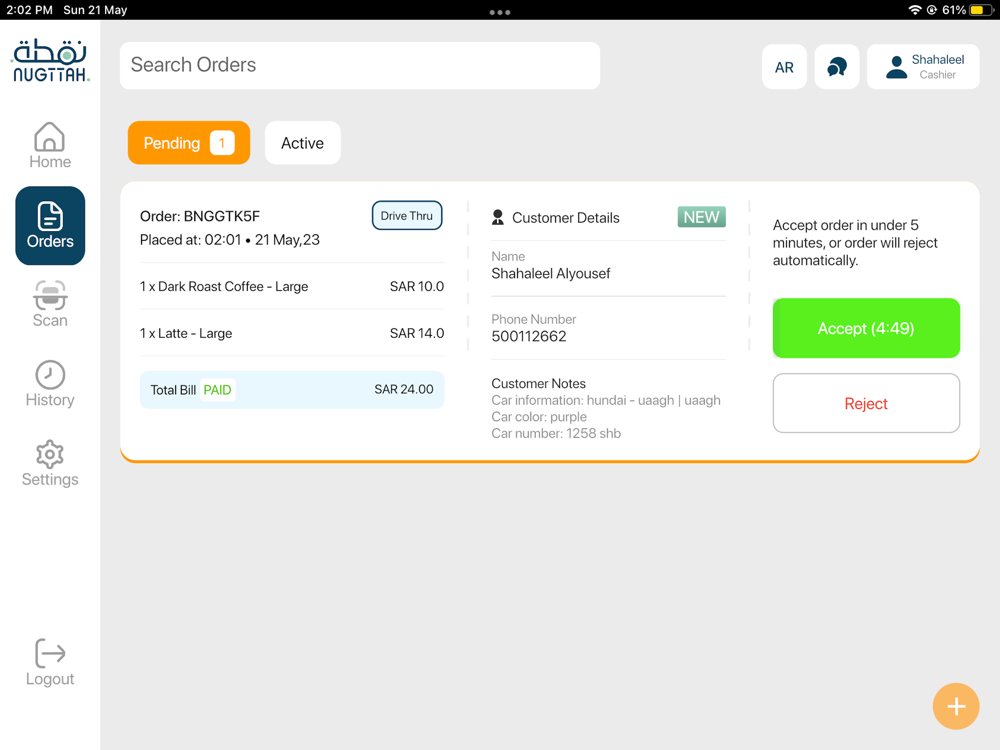Click the Drive Thru badge

tap(407, 216)
